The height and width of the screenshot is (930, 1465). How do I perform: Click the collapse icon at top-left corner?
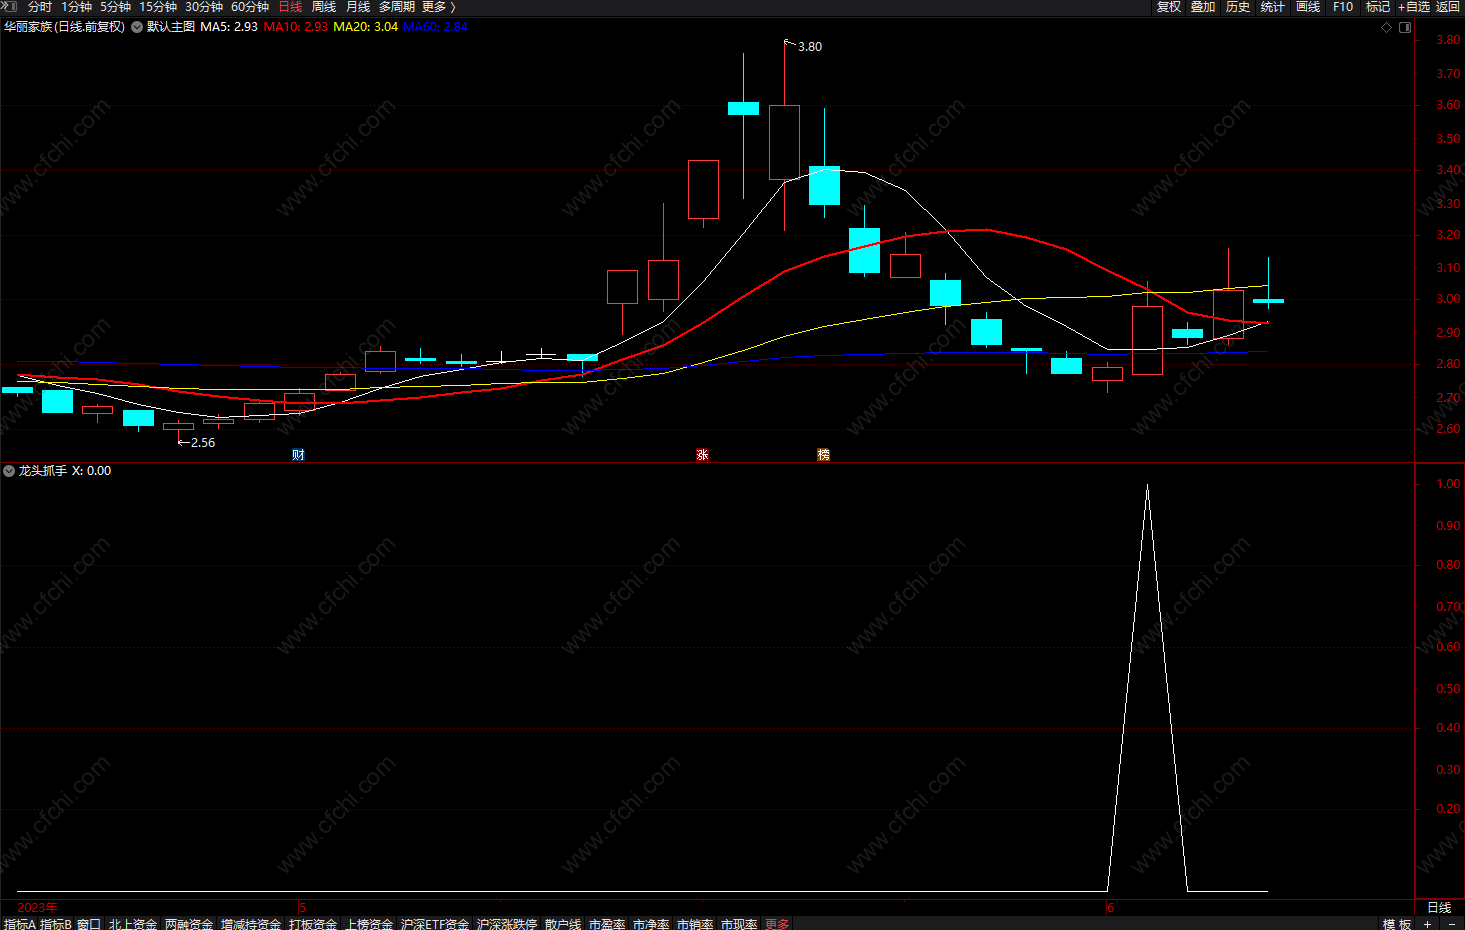coord(9,7)
